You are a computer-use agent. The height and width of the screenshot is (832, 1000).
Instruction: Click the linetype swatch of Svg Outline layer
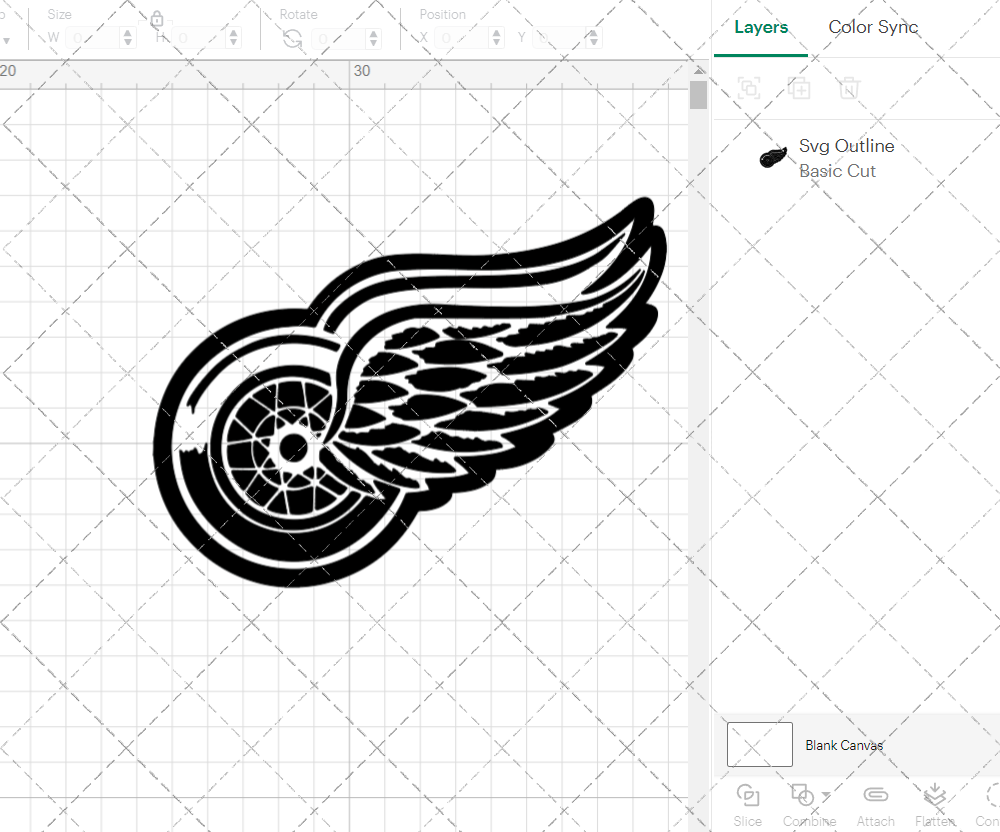(771, 157)
